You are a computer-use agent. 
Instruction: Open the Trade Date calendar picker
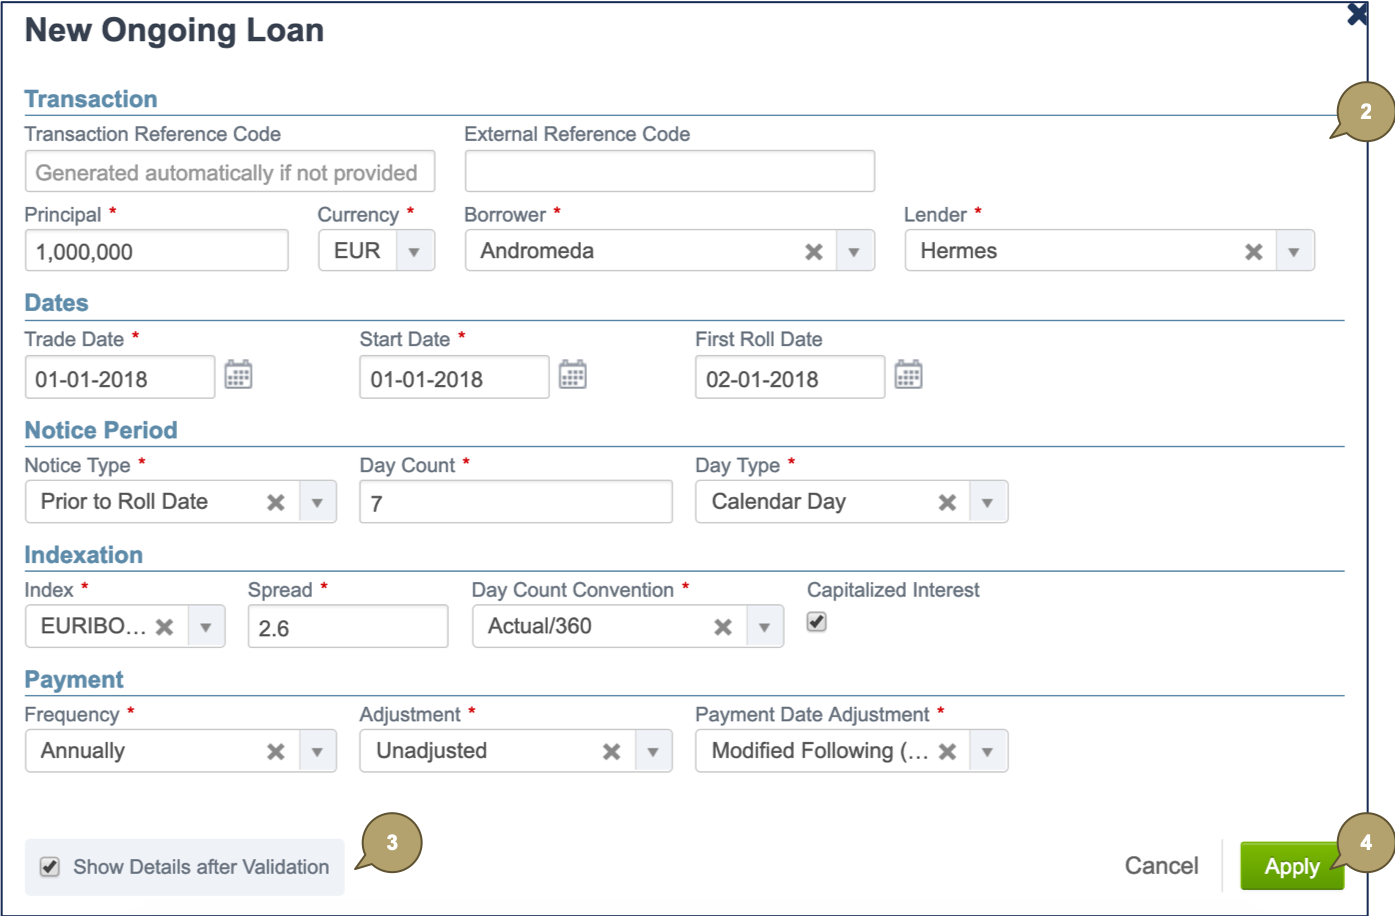click(239, 375)
